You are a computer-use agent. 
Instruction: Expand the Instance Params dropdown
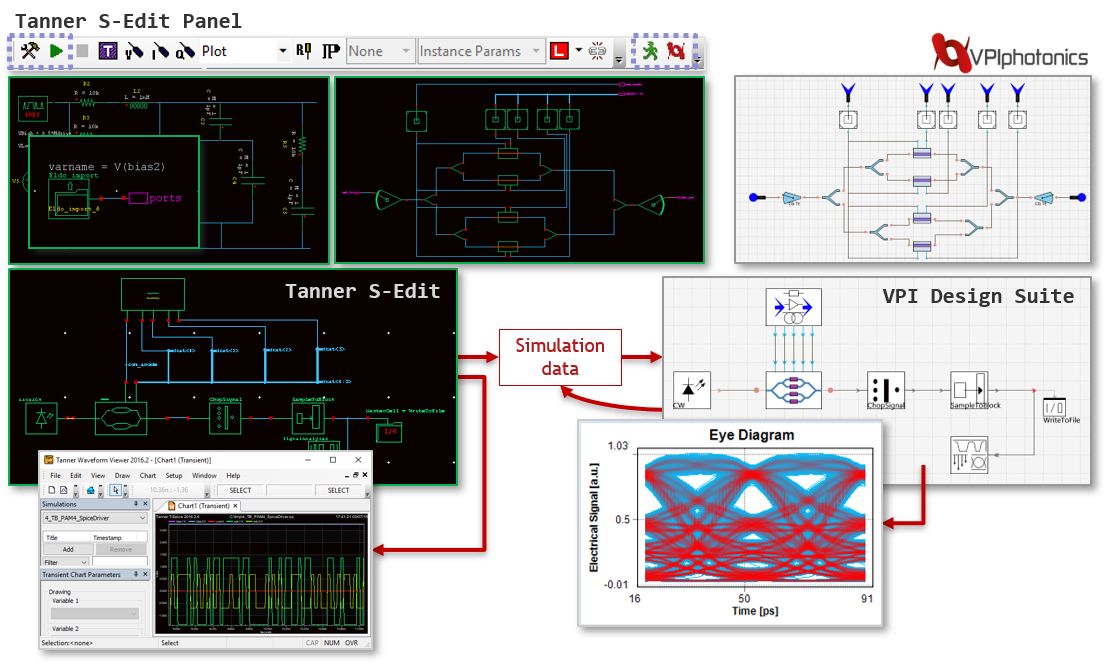(536, 51)
